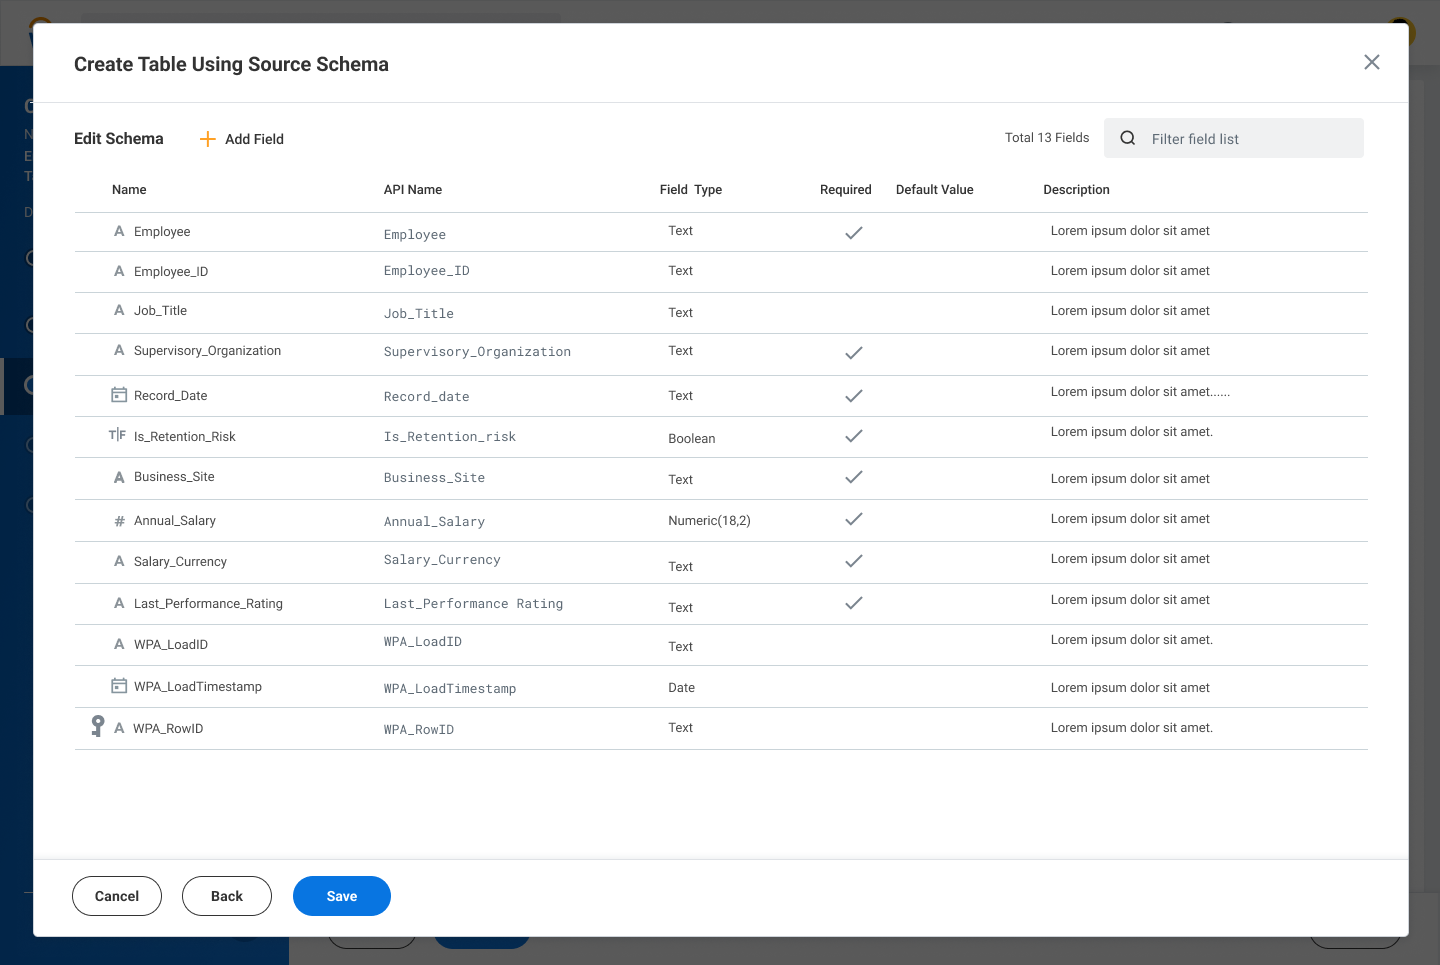Click the Total 13 Fields count label

pos(1047,138)
